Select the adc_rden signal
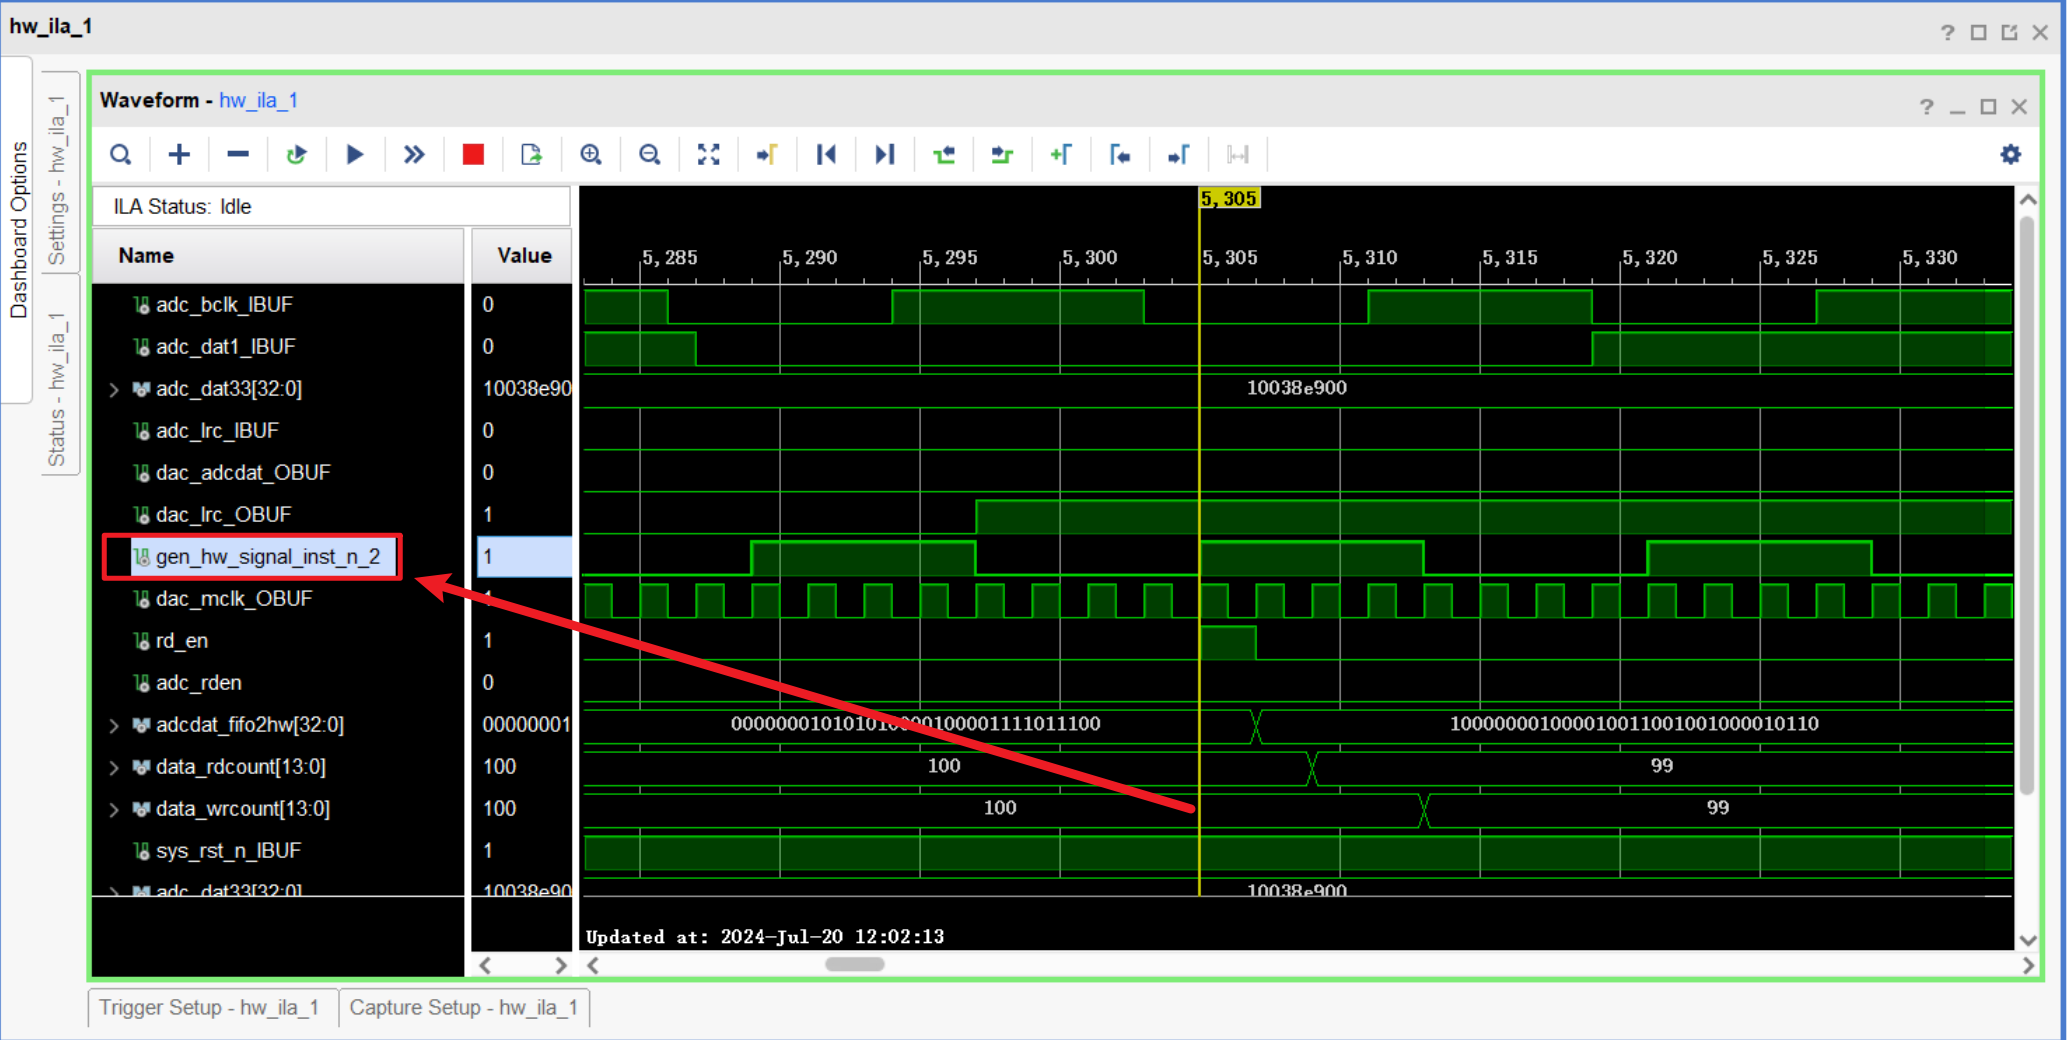The height and width of the screenshot is (1040, 2070). (198, 683)
